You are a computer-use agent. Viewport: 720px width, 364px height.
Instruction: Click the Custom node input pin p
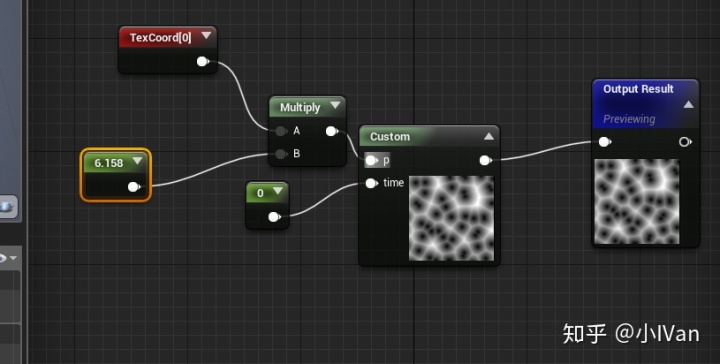371,161
